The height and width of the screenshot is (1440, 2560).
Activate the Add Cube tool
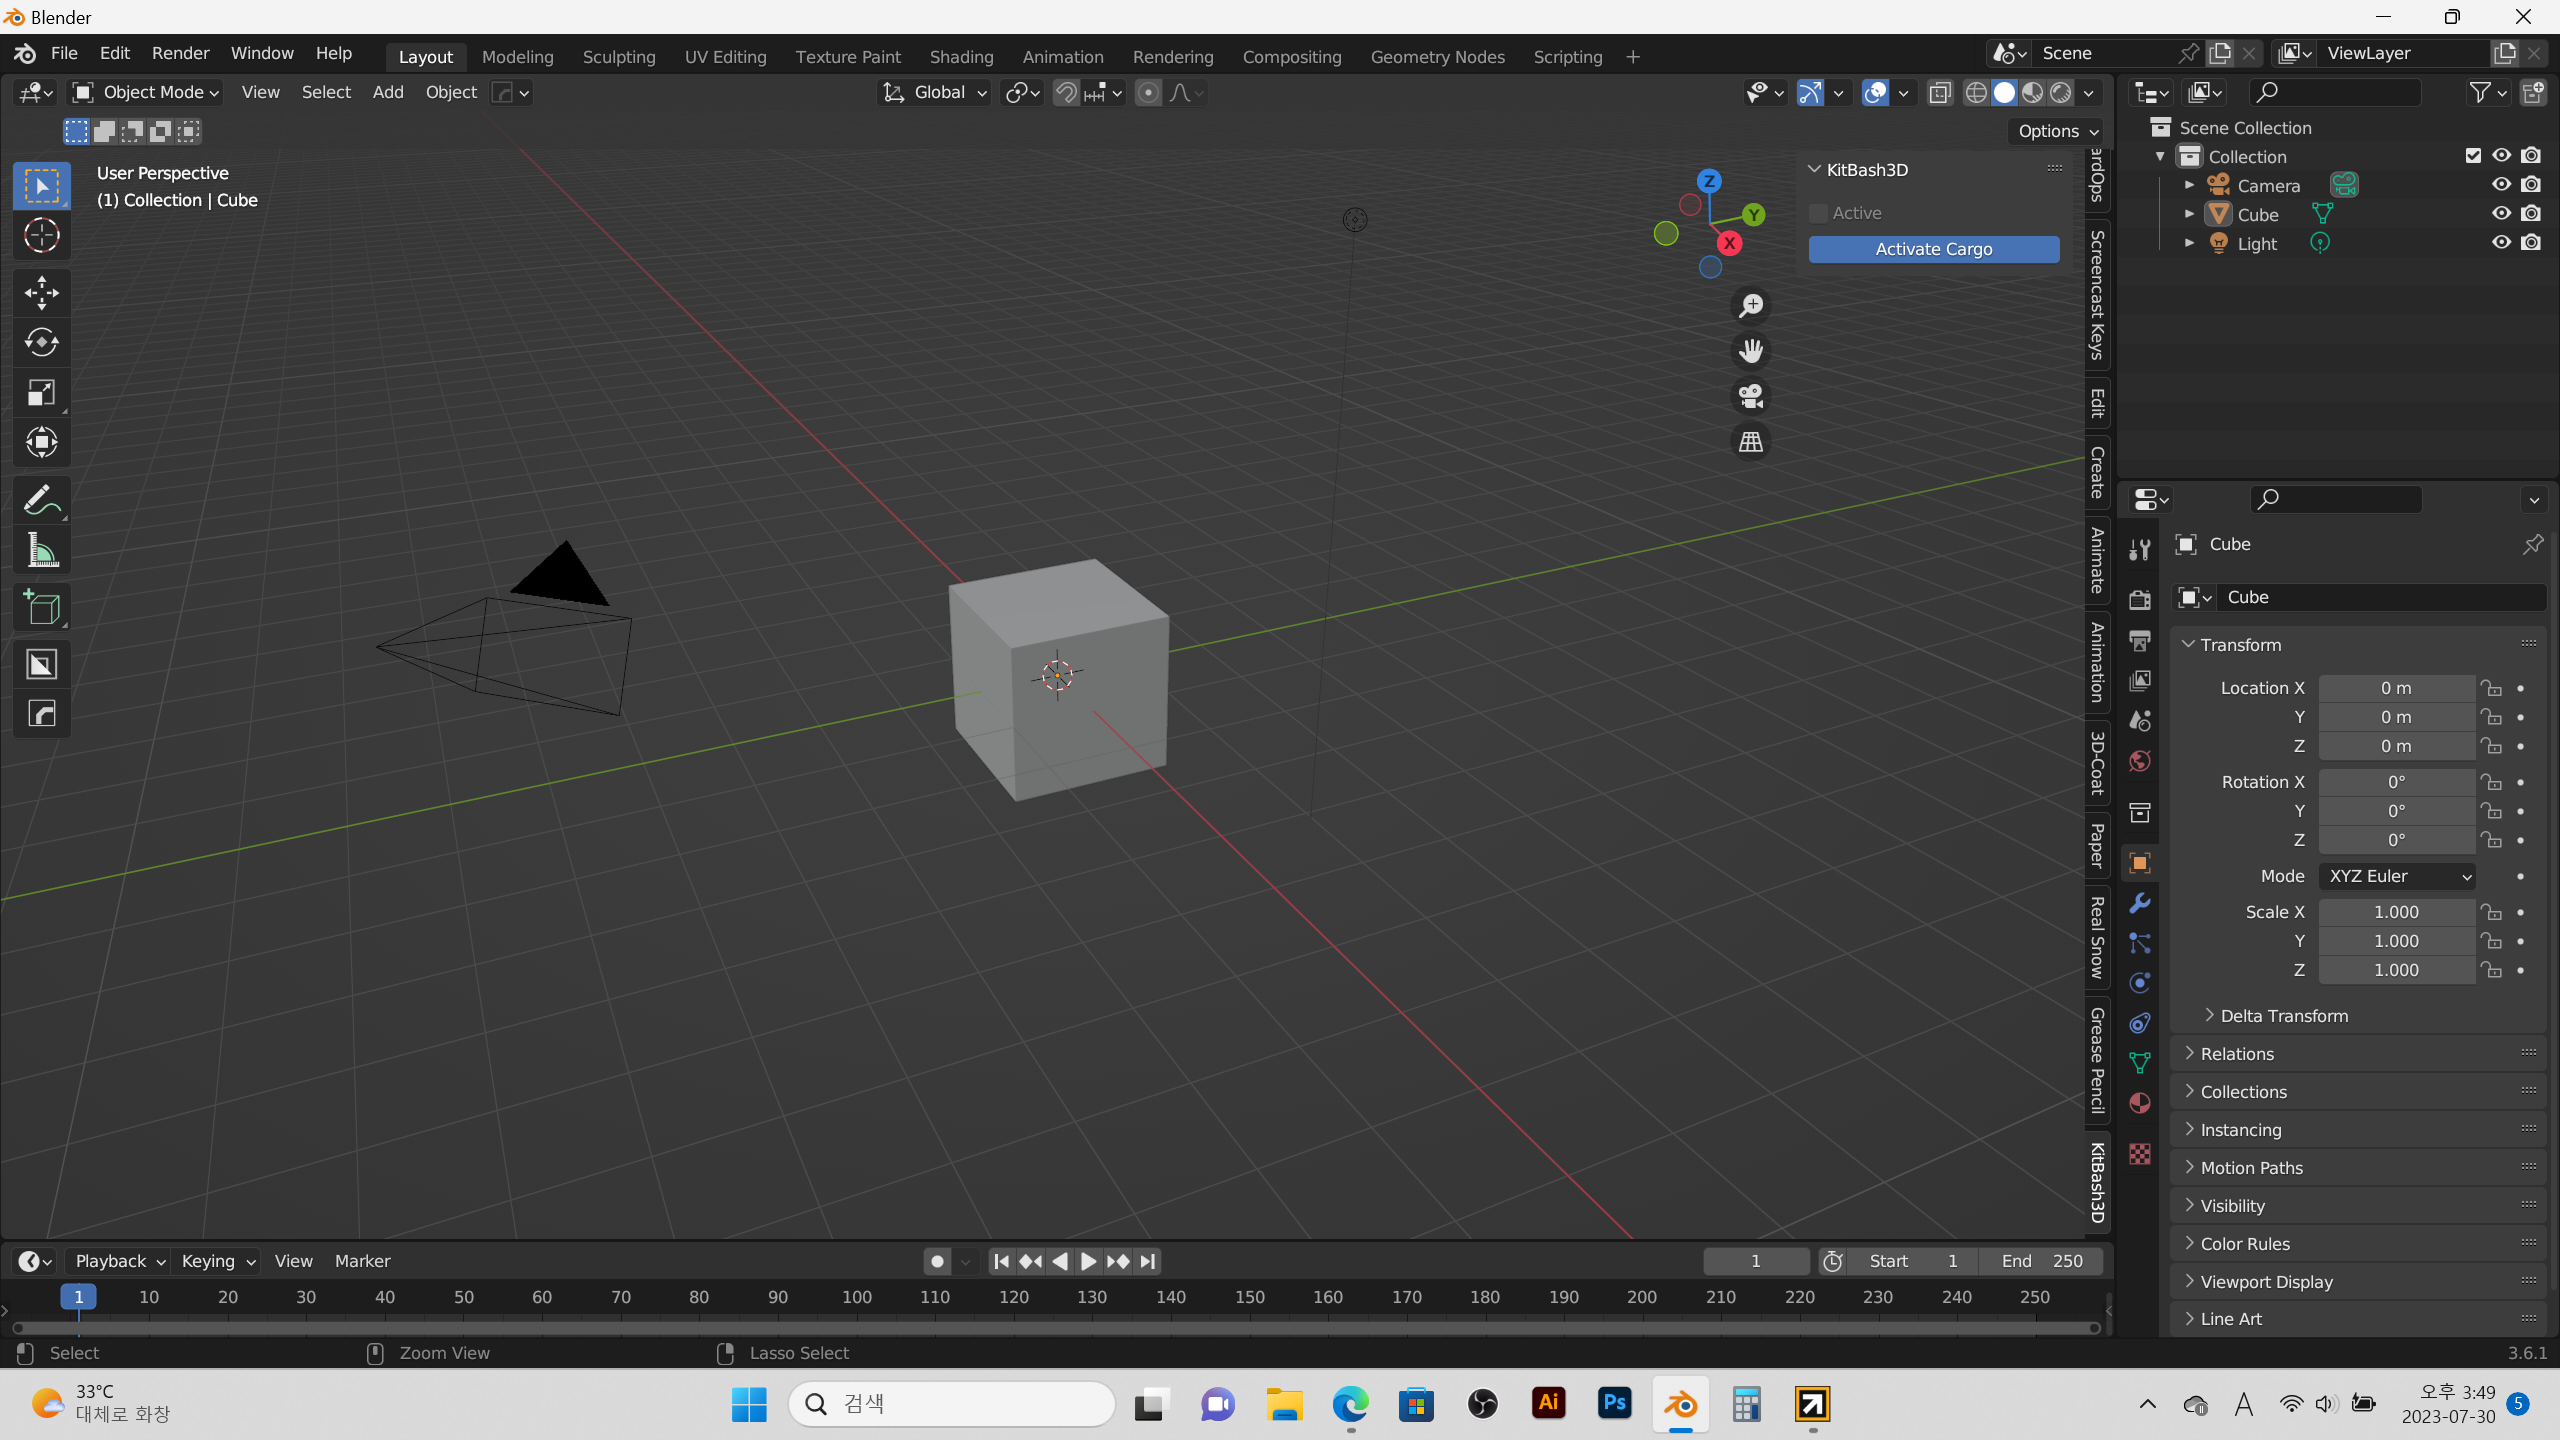coord(41,608)
